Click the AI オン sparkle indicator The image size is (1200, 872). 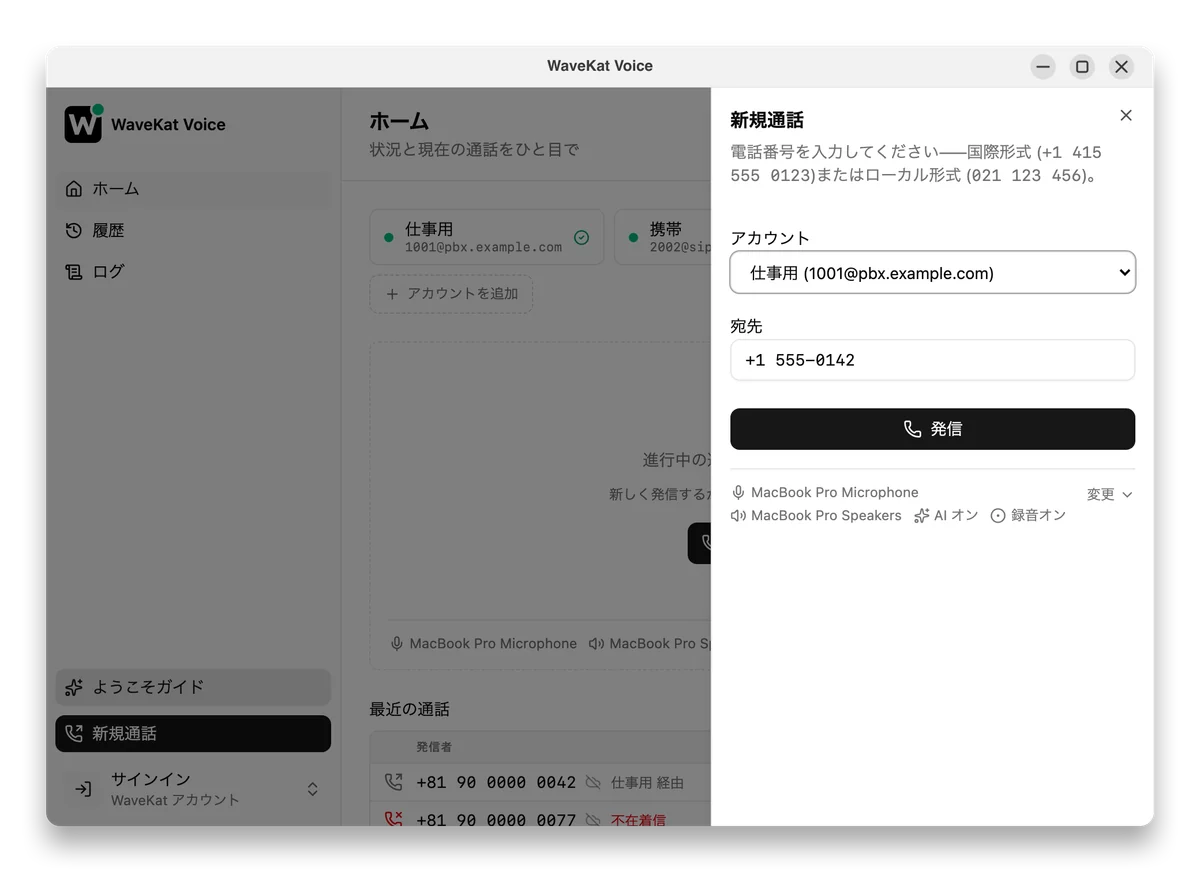(x=946, y=515)
